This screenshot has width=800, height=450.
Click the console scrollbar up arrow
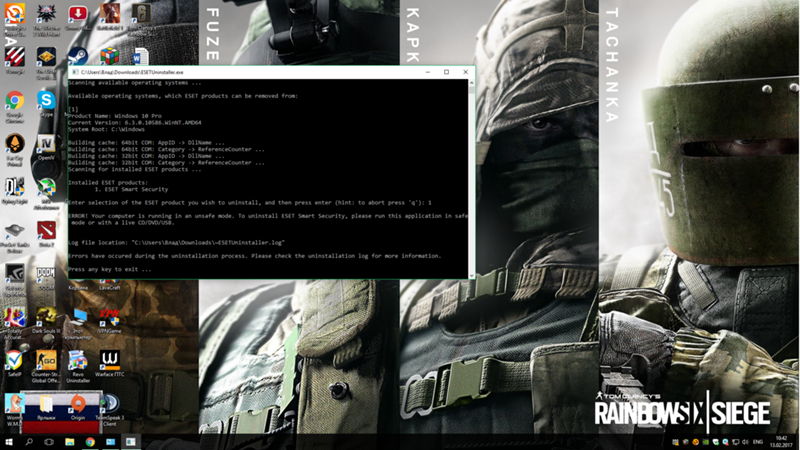pos(471,82)
